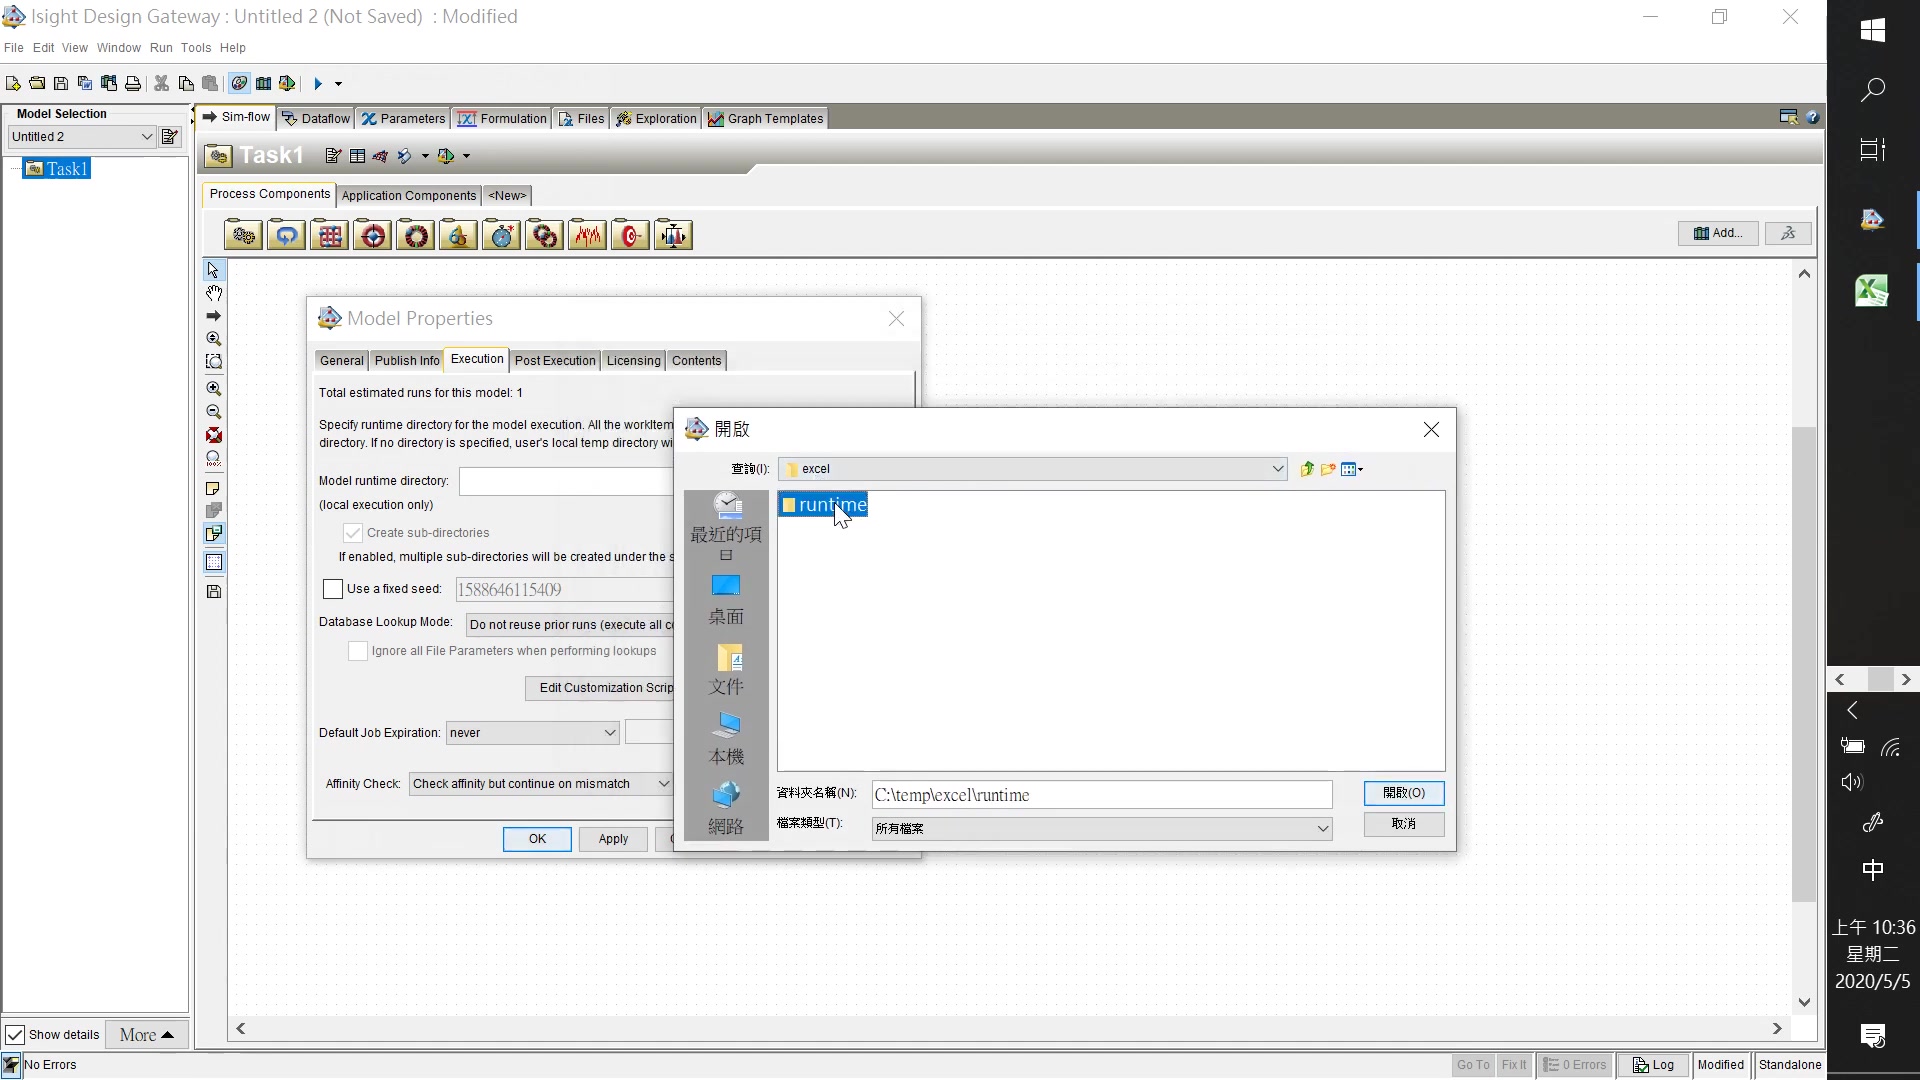Select the hand pan tool
This screenshot has width=1920, height=1080.
[x=213, y=293]
